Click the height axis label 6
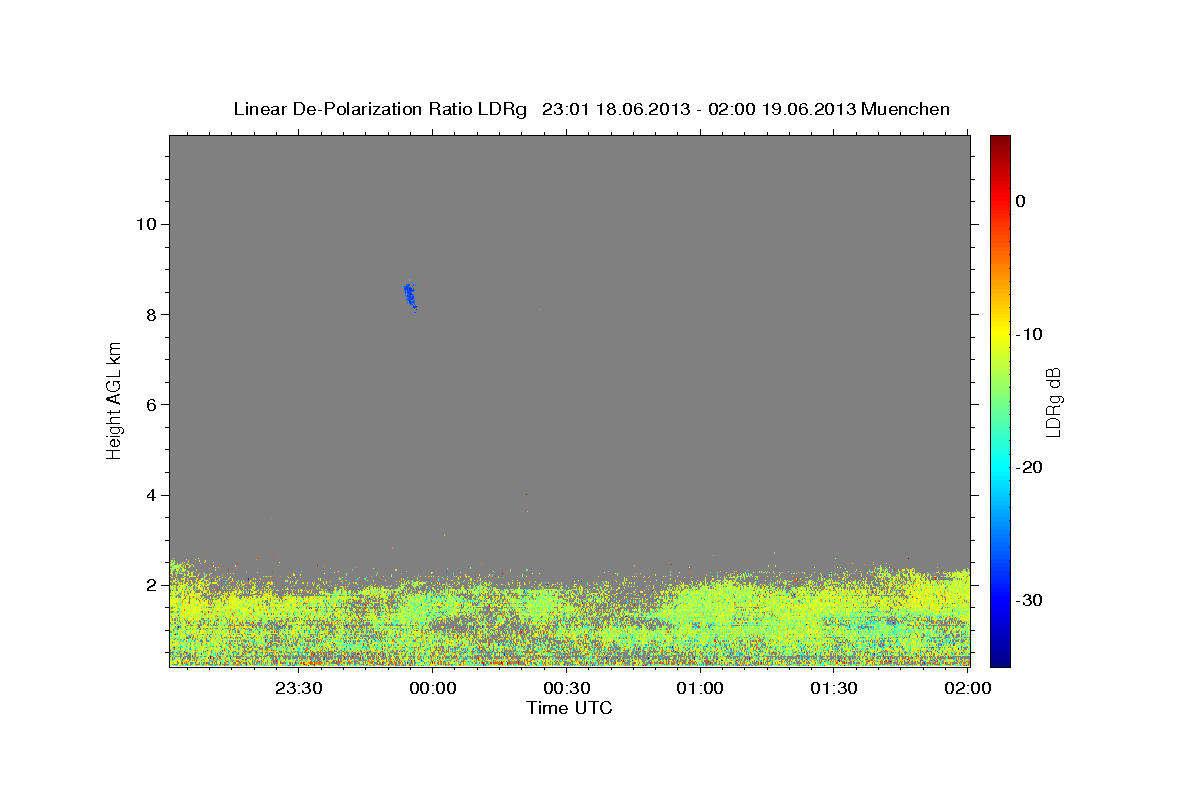 (x=150, y=404)
